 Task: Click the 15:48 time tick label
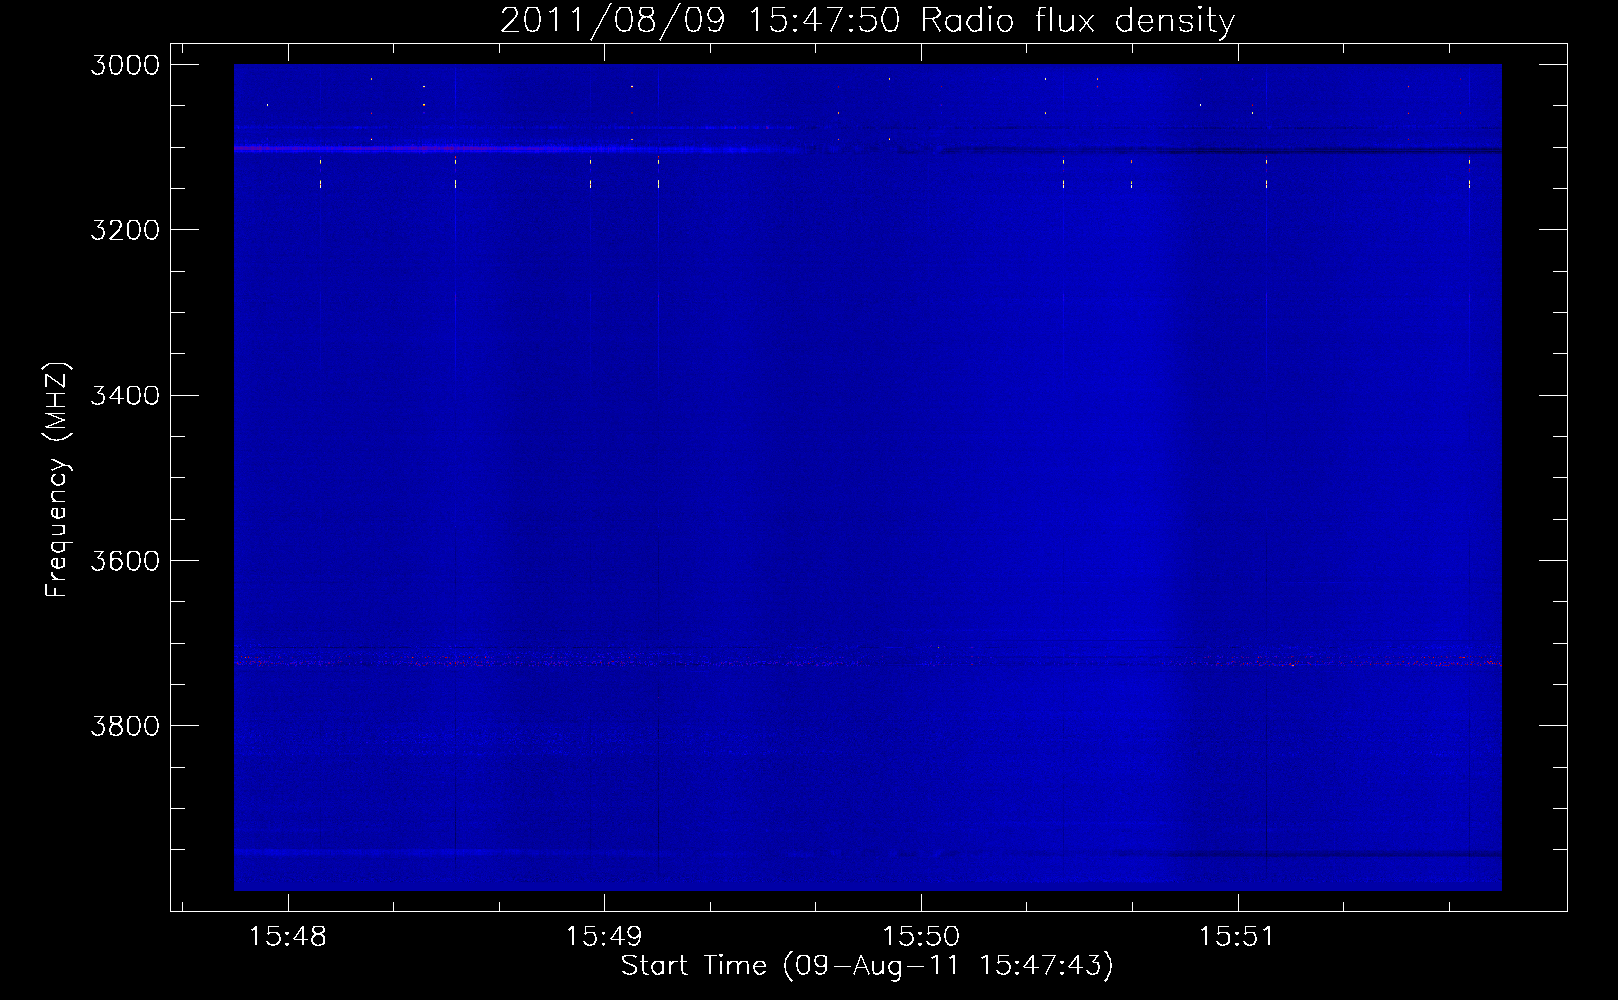[x=288, y=937]
